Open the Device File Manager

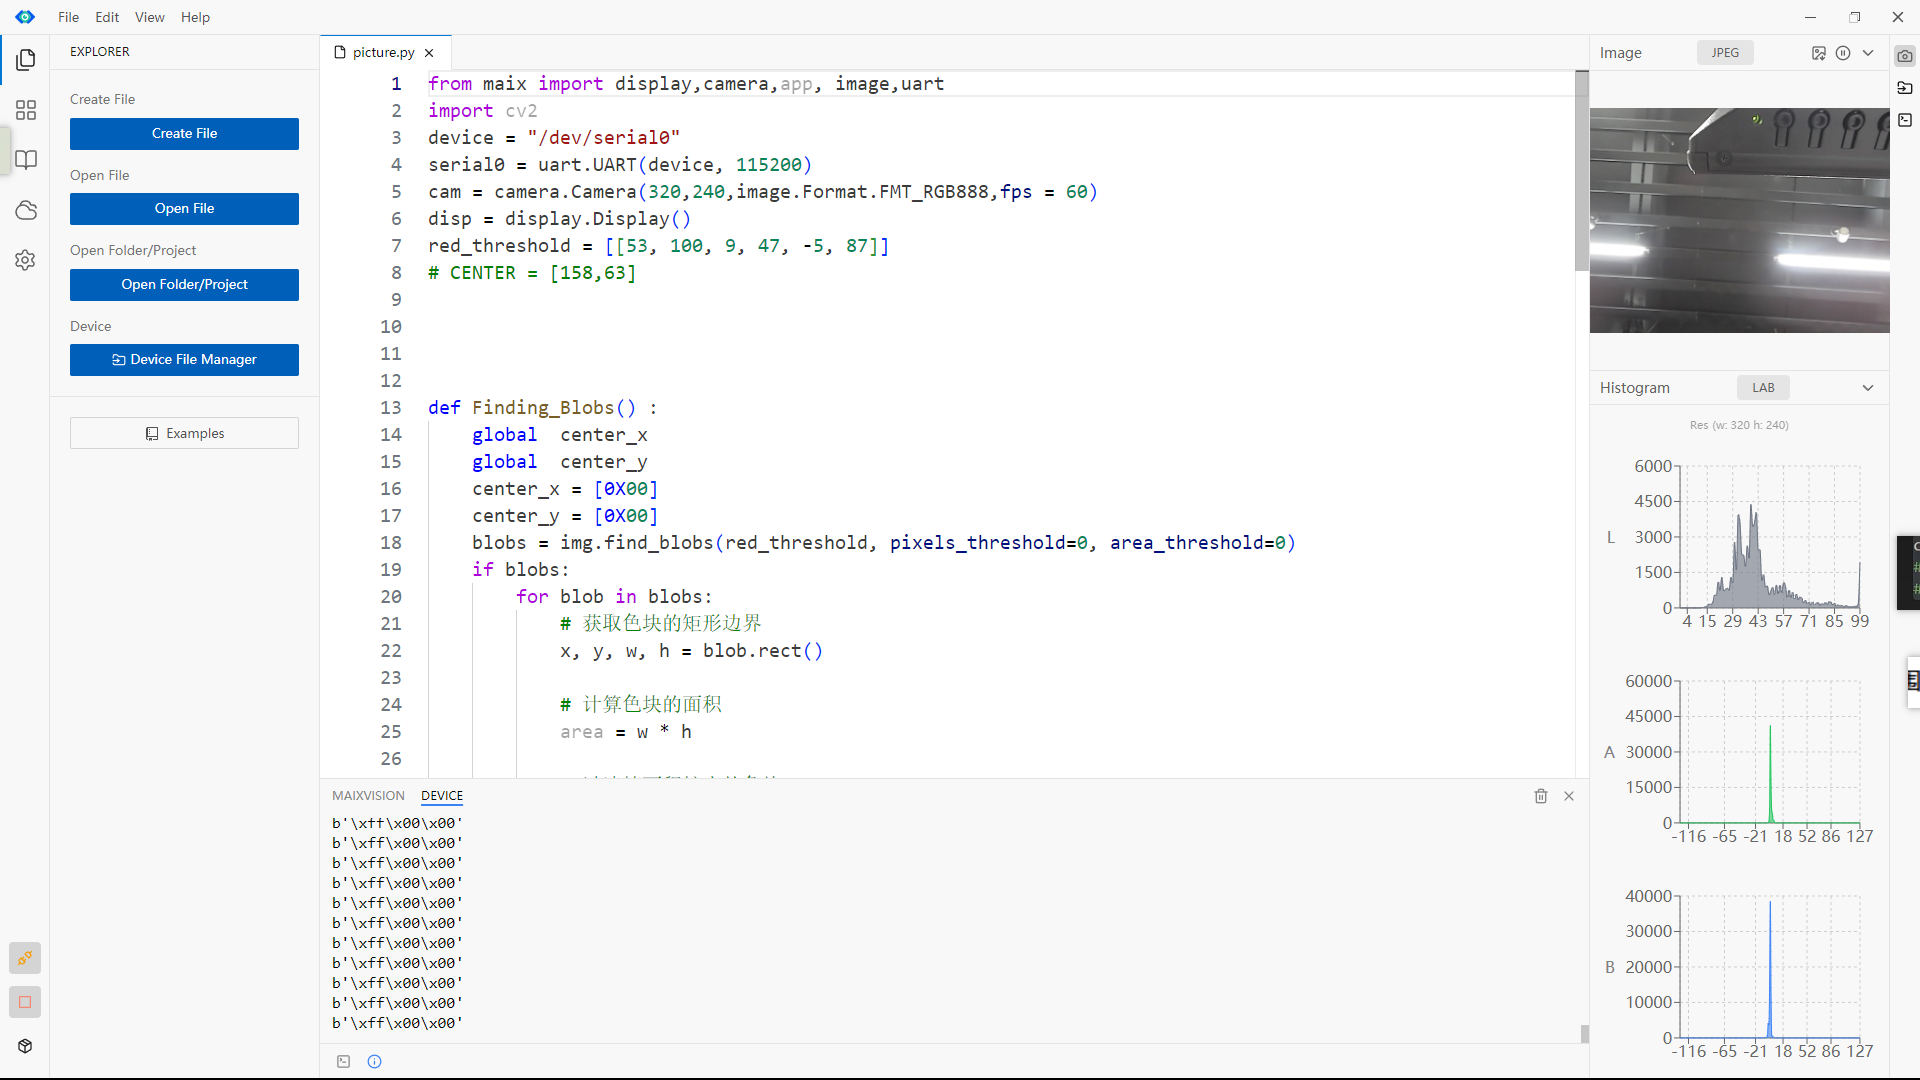point(184,360)
